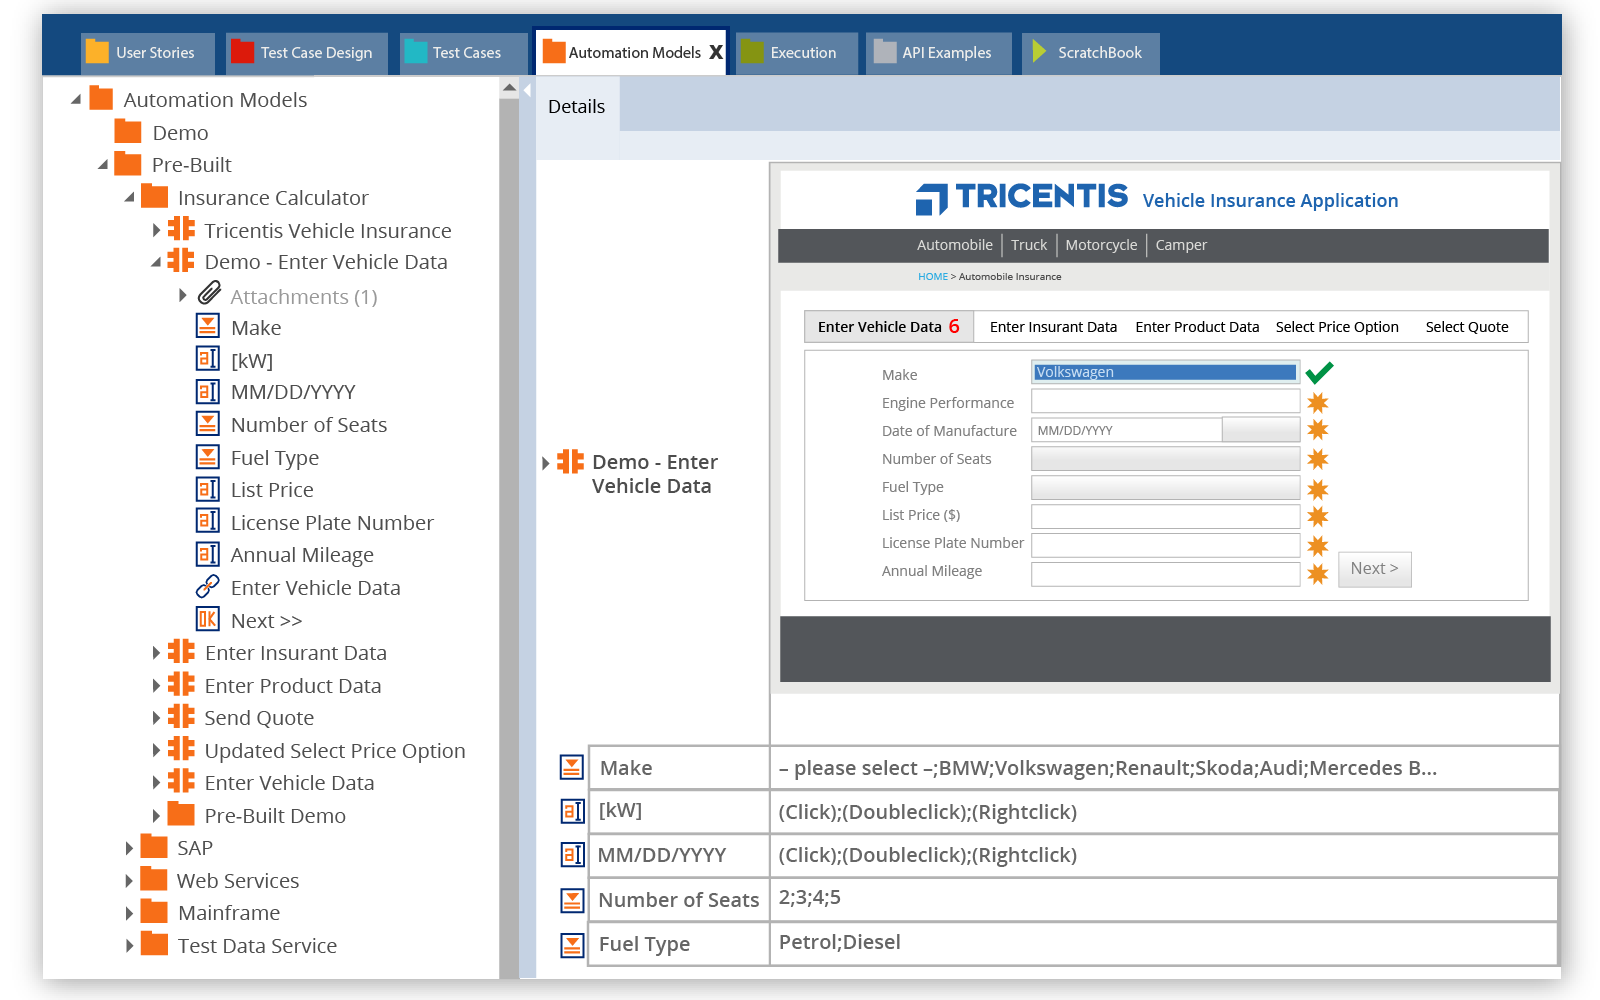Image resolution: width=1600 pixels, height=1000 pixels.
Task: Click the module icon beside Send Quote
Action: (181, 716)
